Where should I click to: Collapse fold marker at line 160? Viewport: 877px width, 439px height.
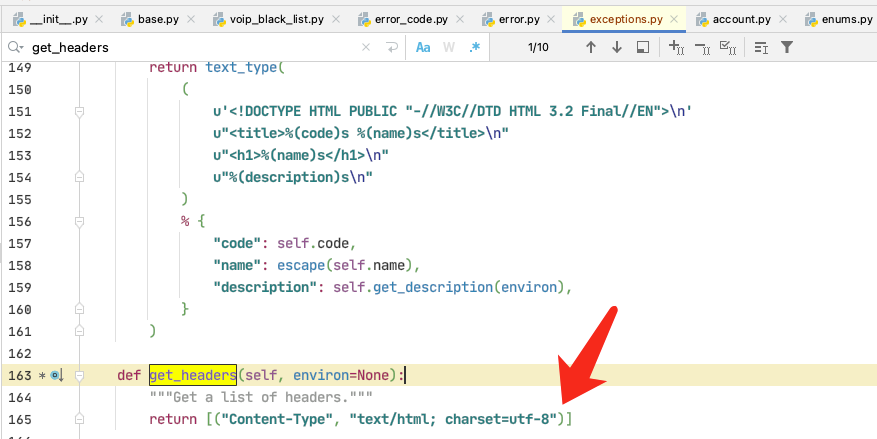tap(79, 309)
